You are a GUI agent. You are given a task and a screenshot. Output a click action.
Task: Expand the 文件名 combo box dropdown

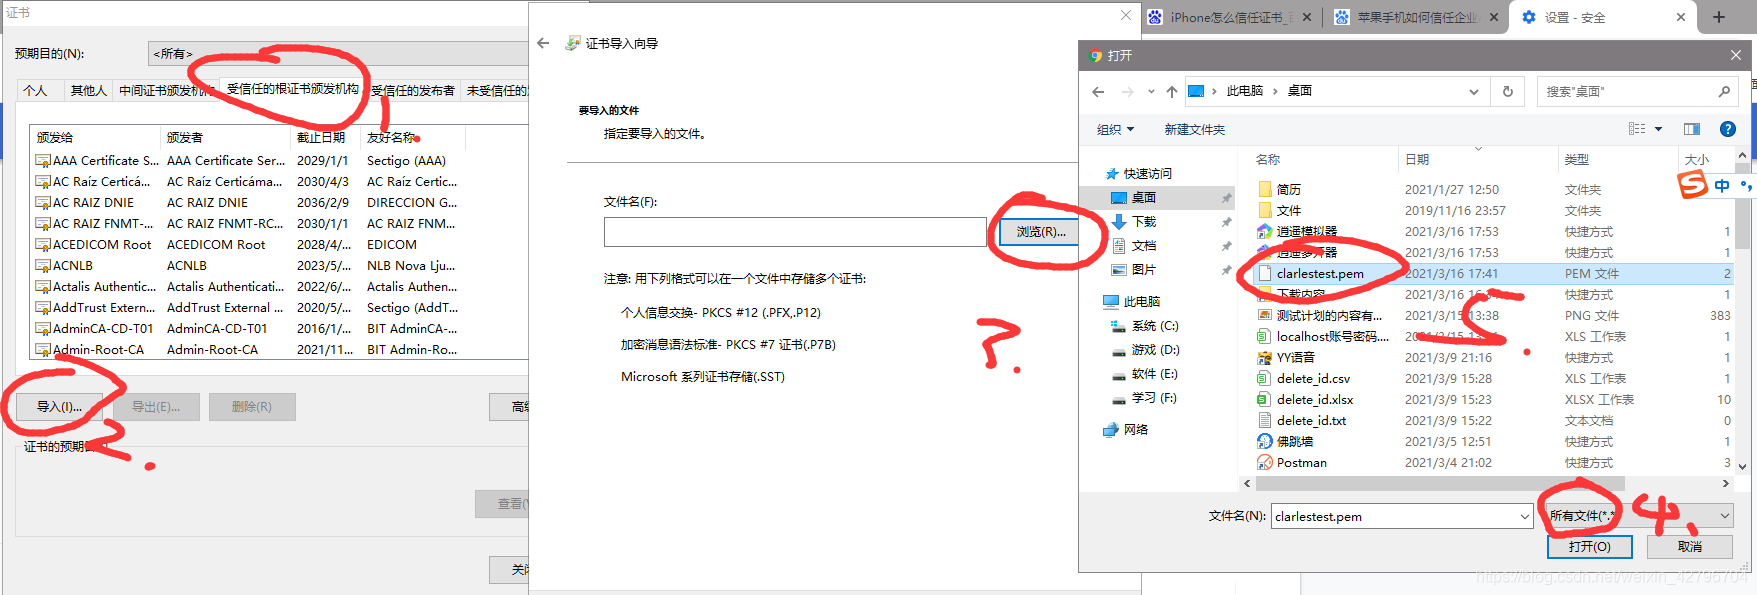[1525, 517]
